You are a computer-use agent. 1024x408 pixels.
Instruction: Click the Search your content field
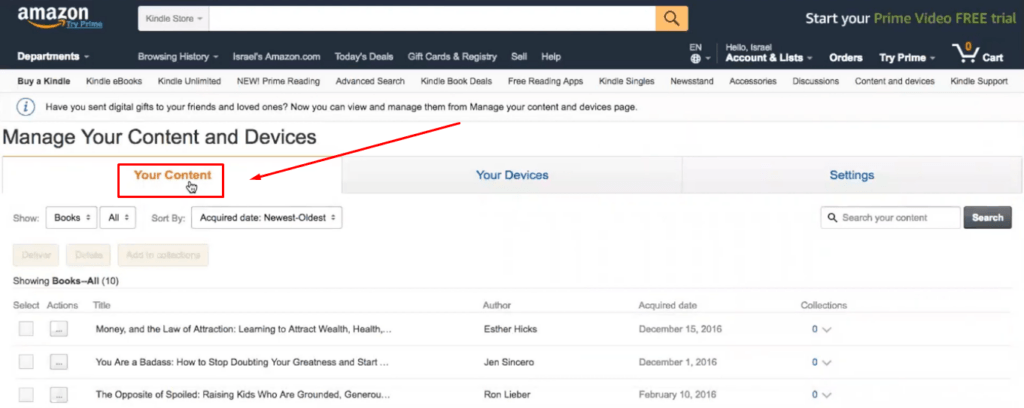click(891, 218)
